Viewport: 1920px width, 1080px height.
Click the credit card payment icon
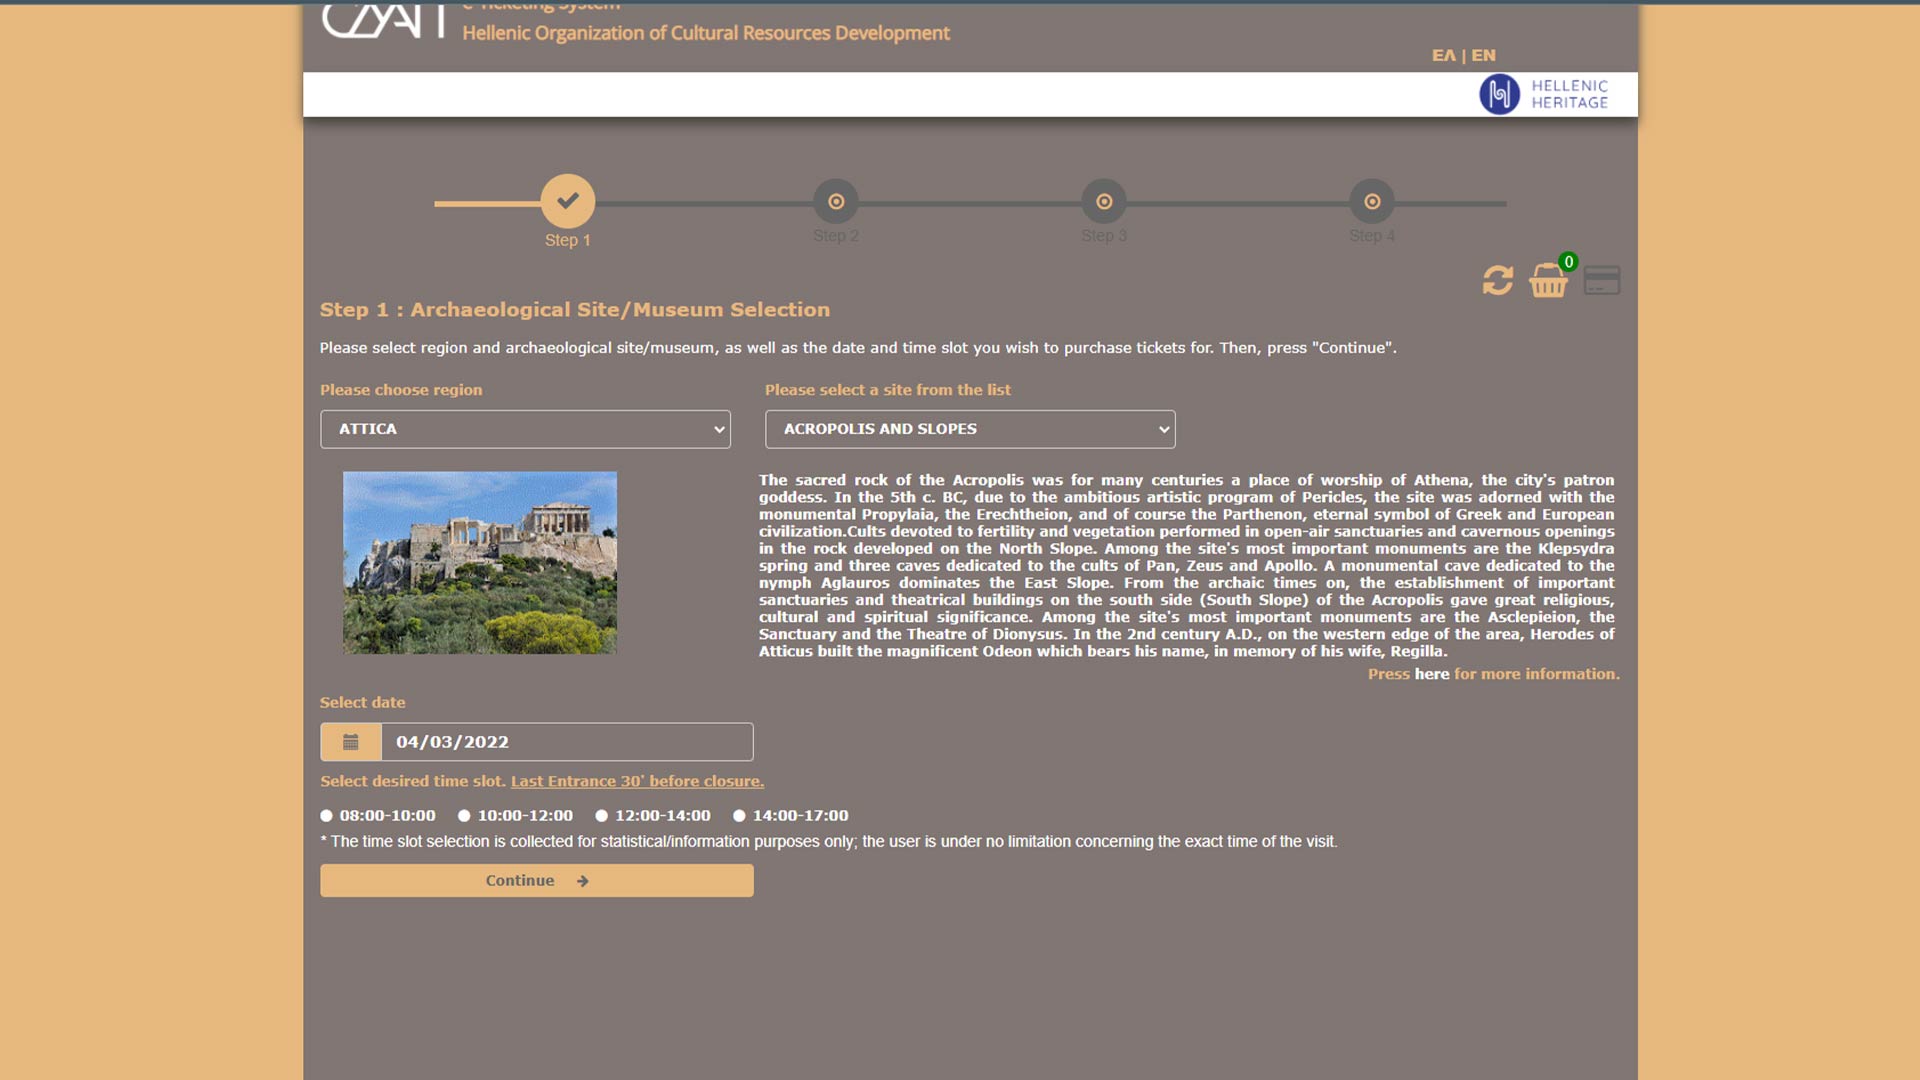tap(1601, 281)
